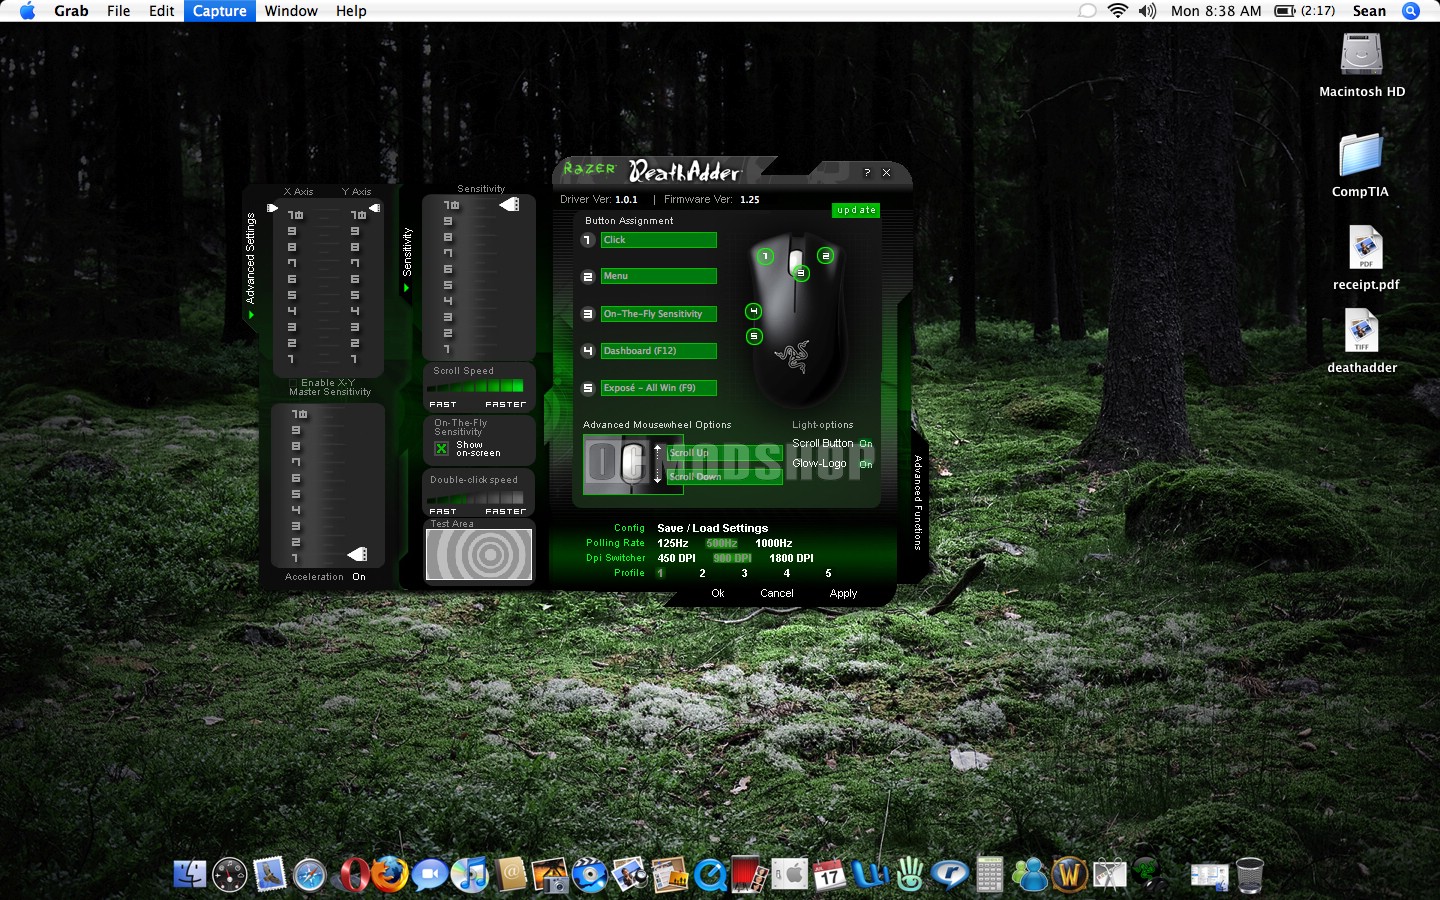Launch Safari compass icon in Dock
This screenshot has height=900, width=1440.
point(310,875)
